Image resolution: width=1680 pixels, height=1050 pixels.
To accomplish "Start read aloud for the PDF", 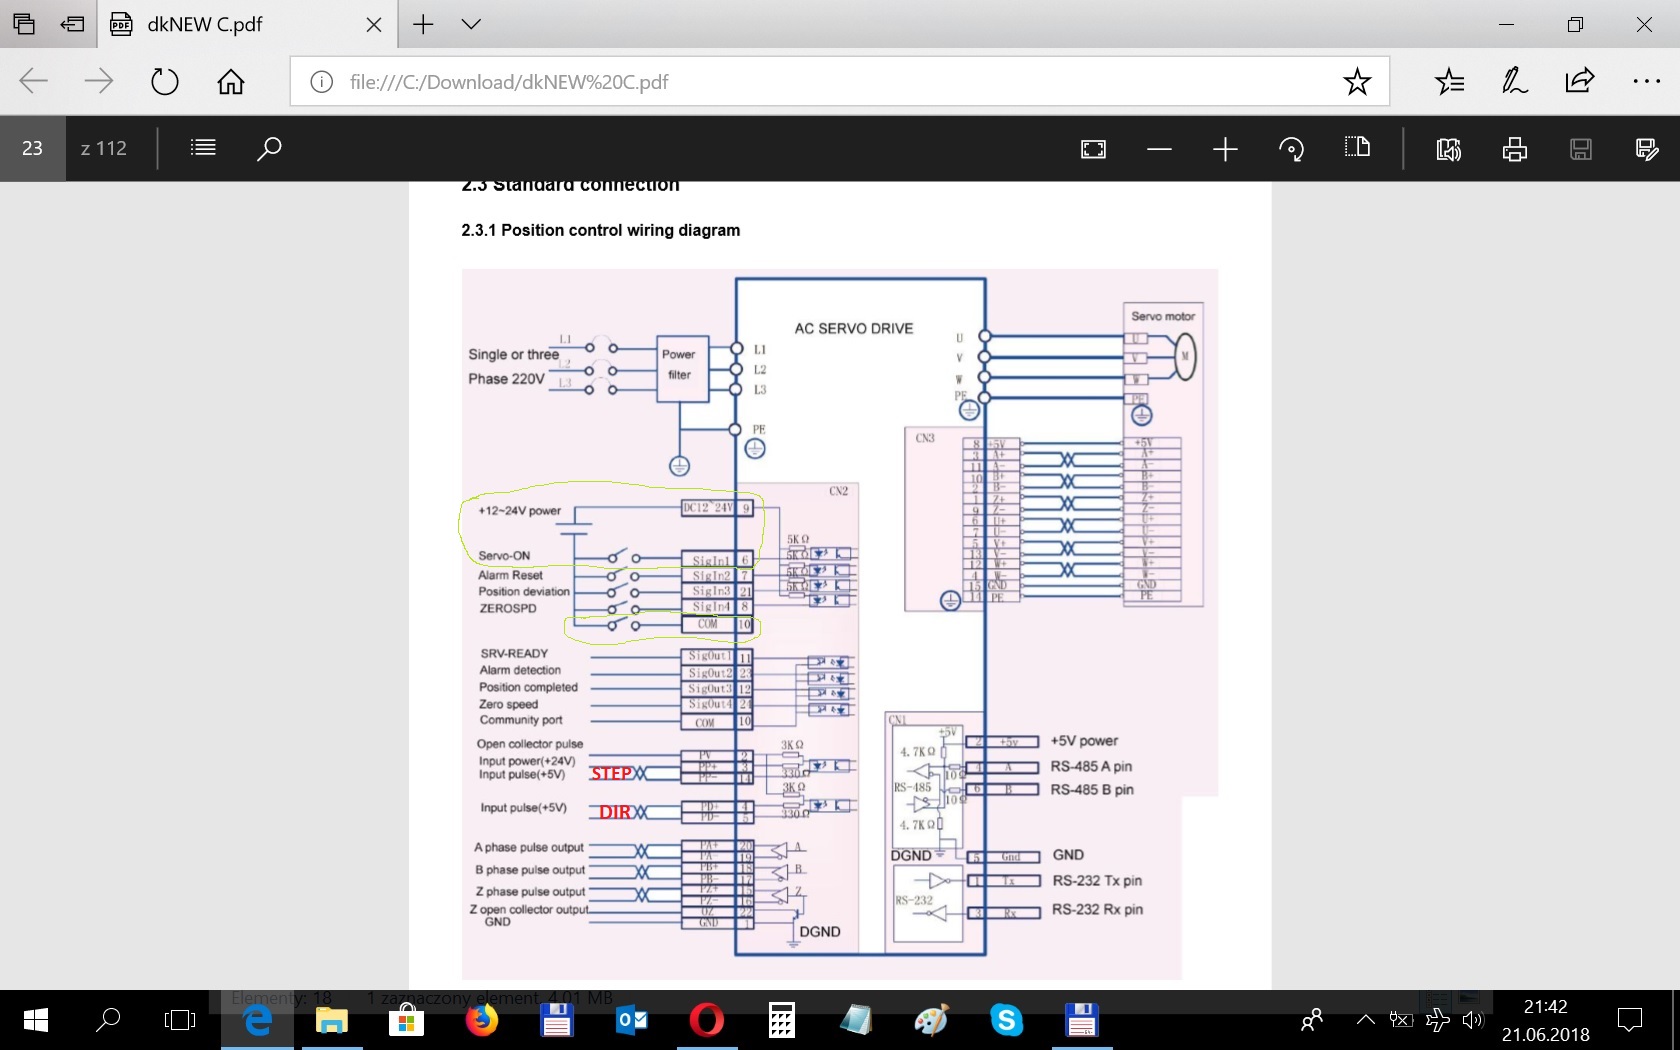I will (1448, 149).
